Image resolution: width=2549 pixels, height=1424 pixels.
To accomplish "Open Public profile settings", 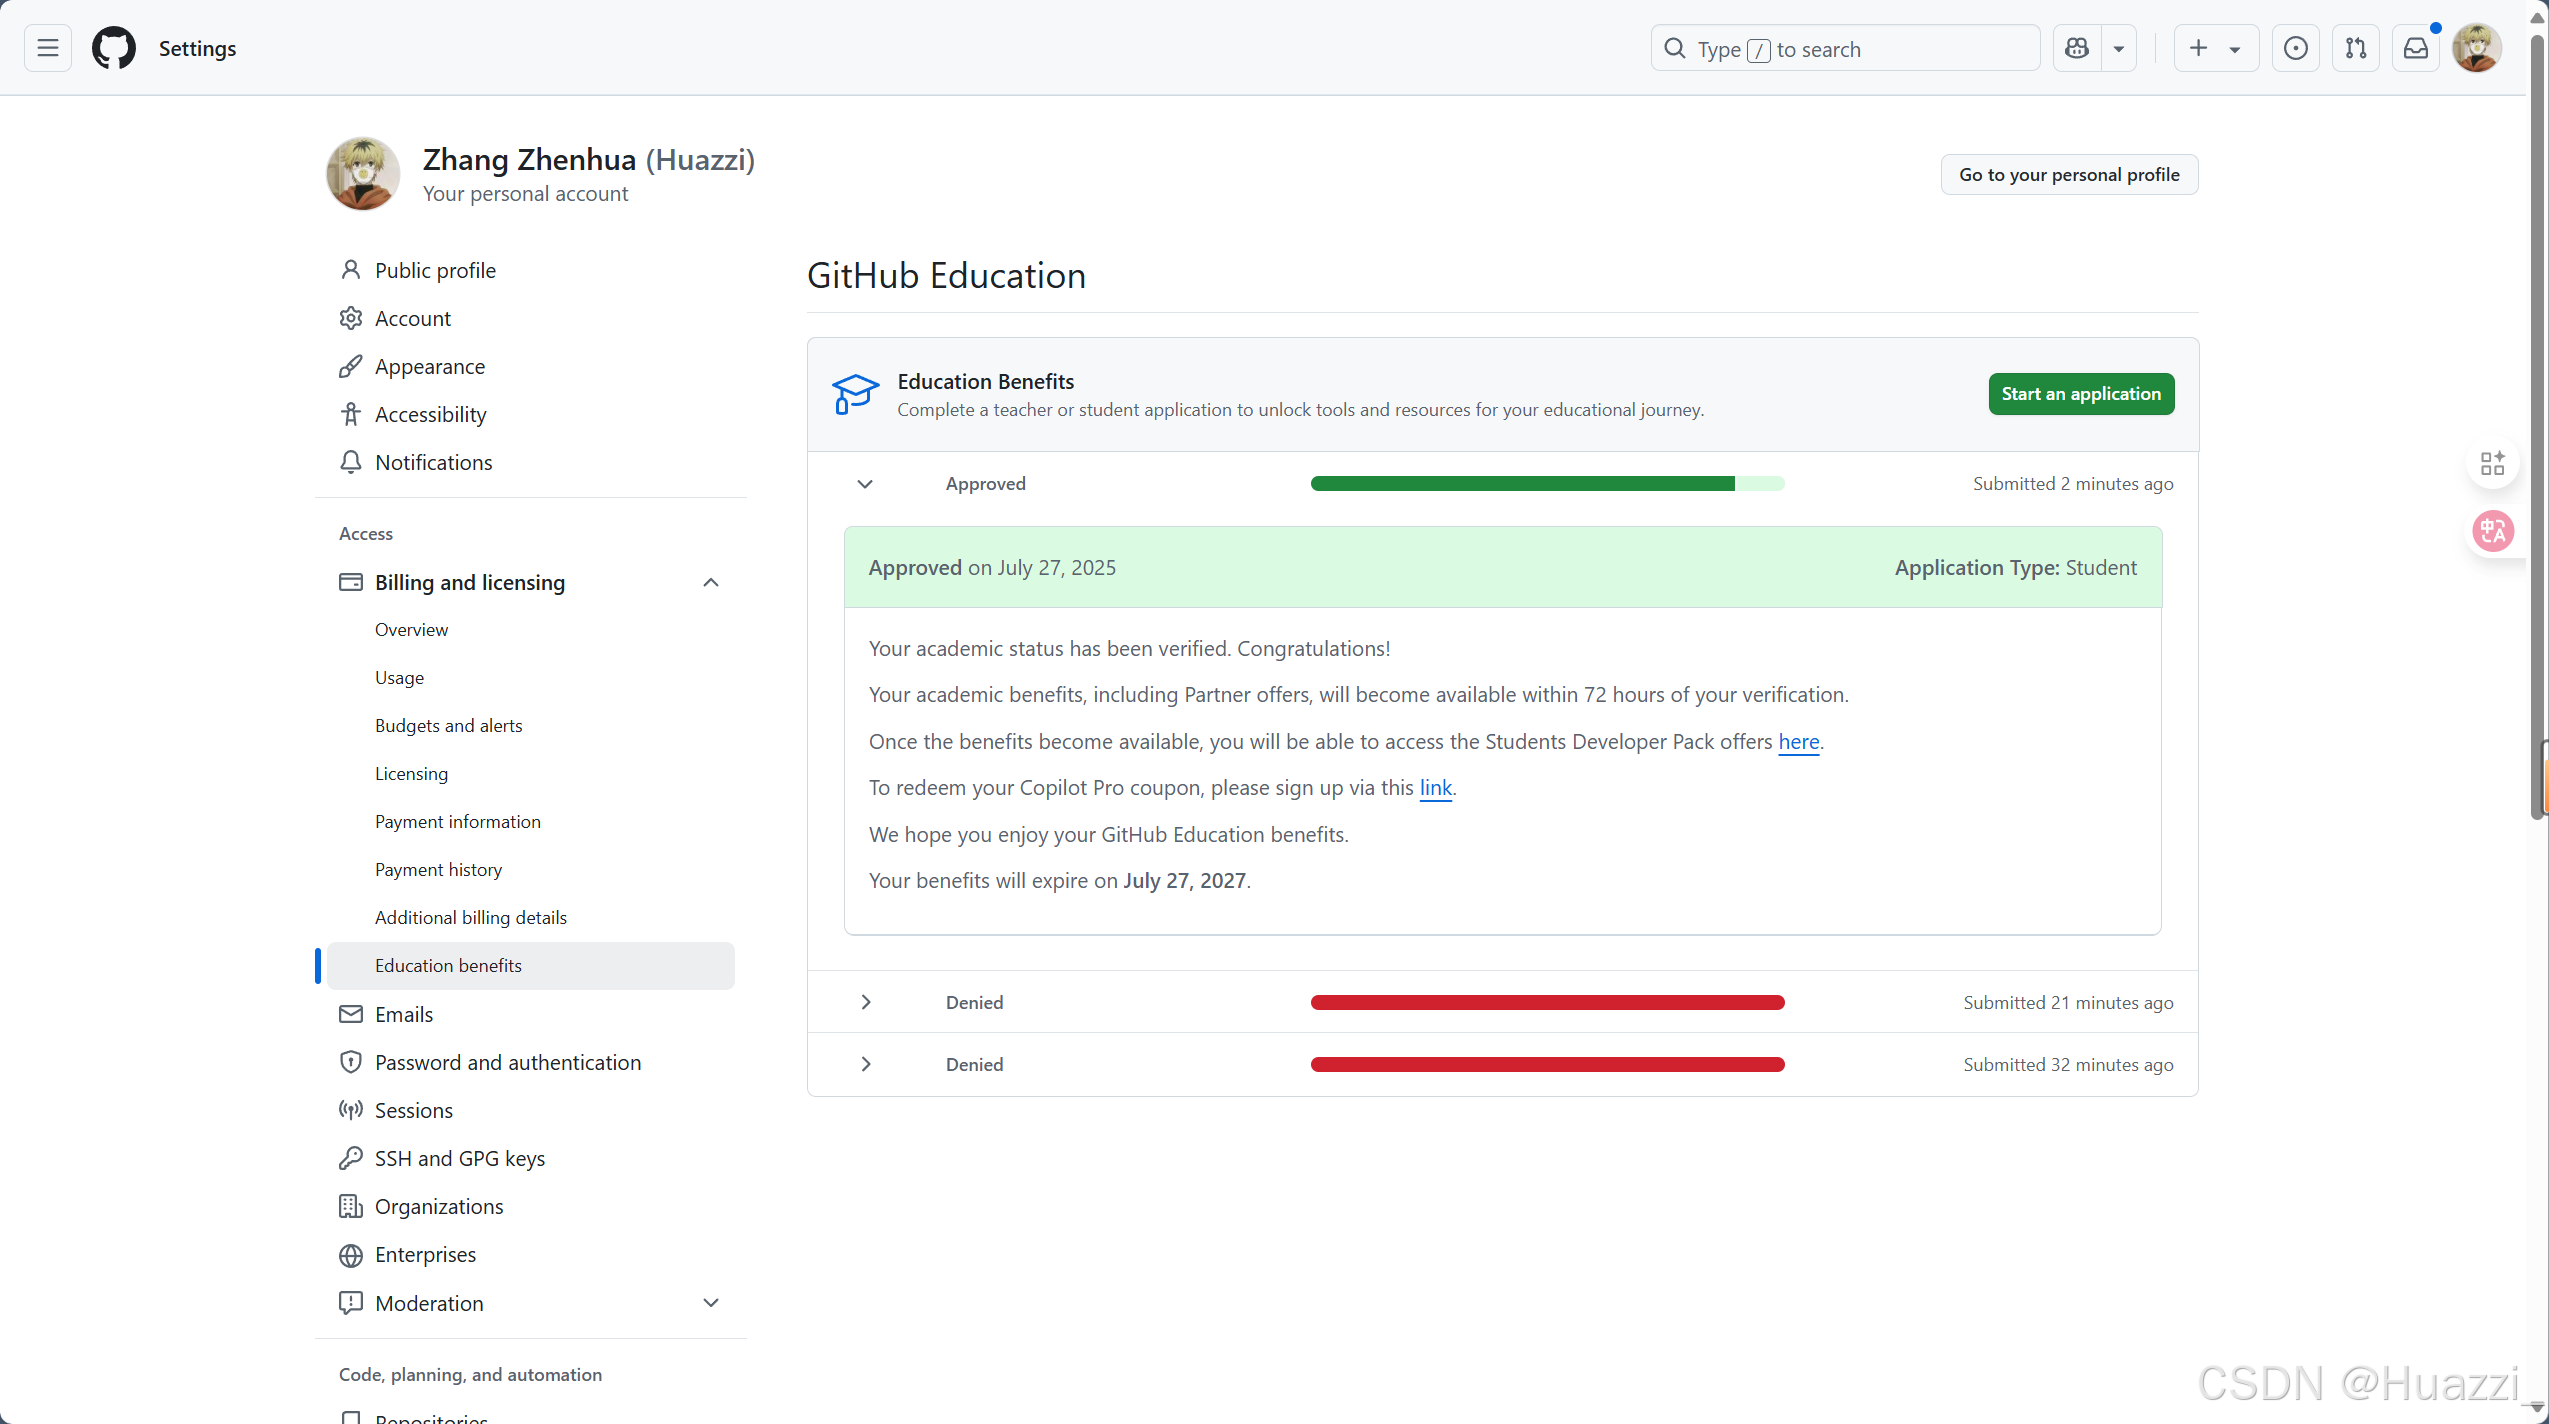I will 530,270.
